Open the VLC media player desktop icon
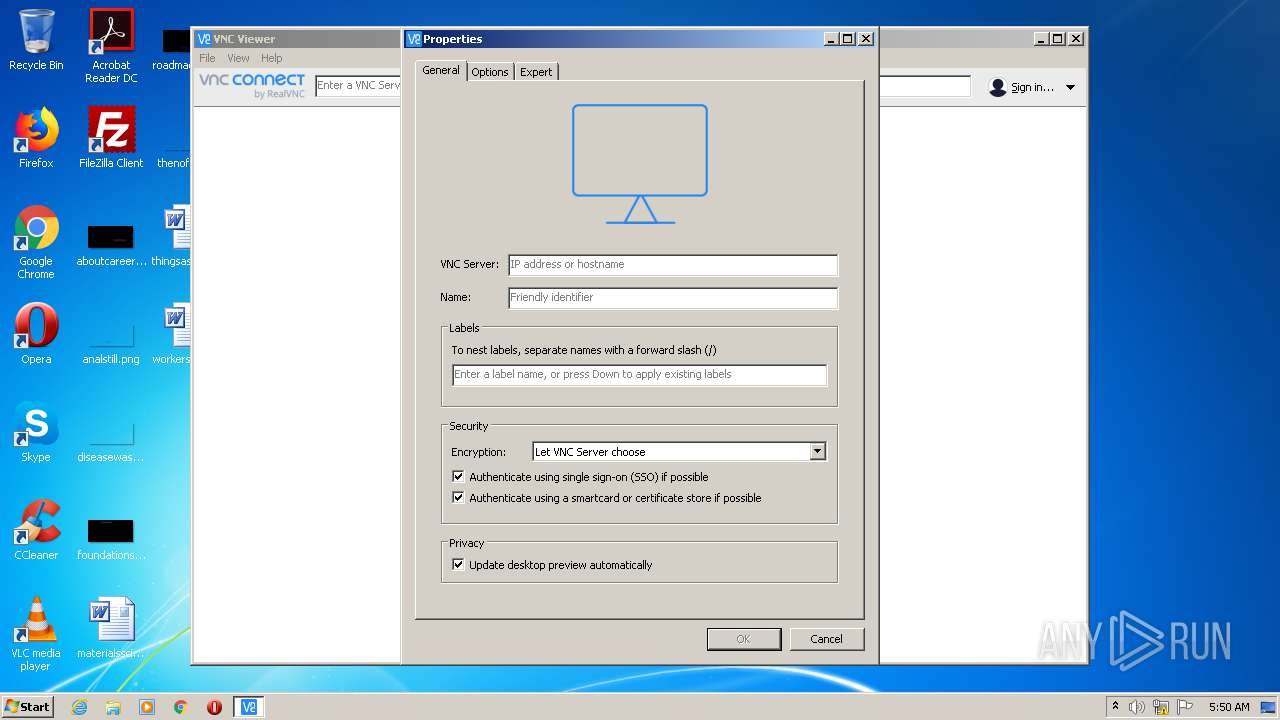The height and width of the screenshot is (720, 1280). [36, 634]
